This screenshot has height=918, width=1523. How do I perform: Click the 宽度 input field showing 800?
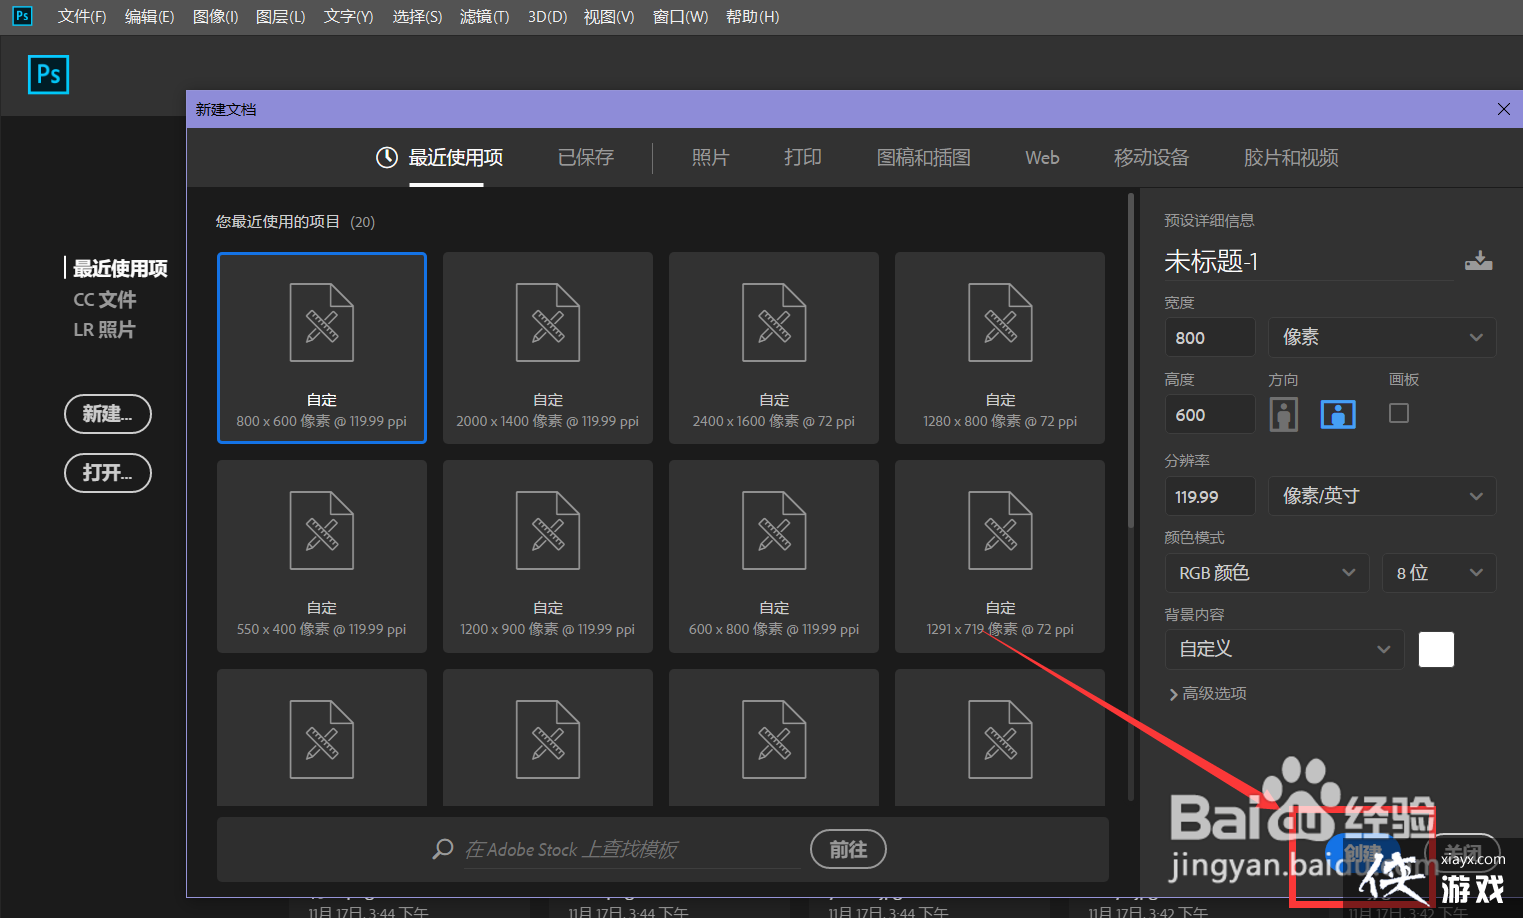[x=1209, y=338]
